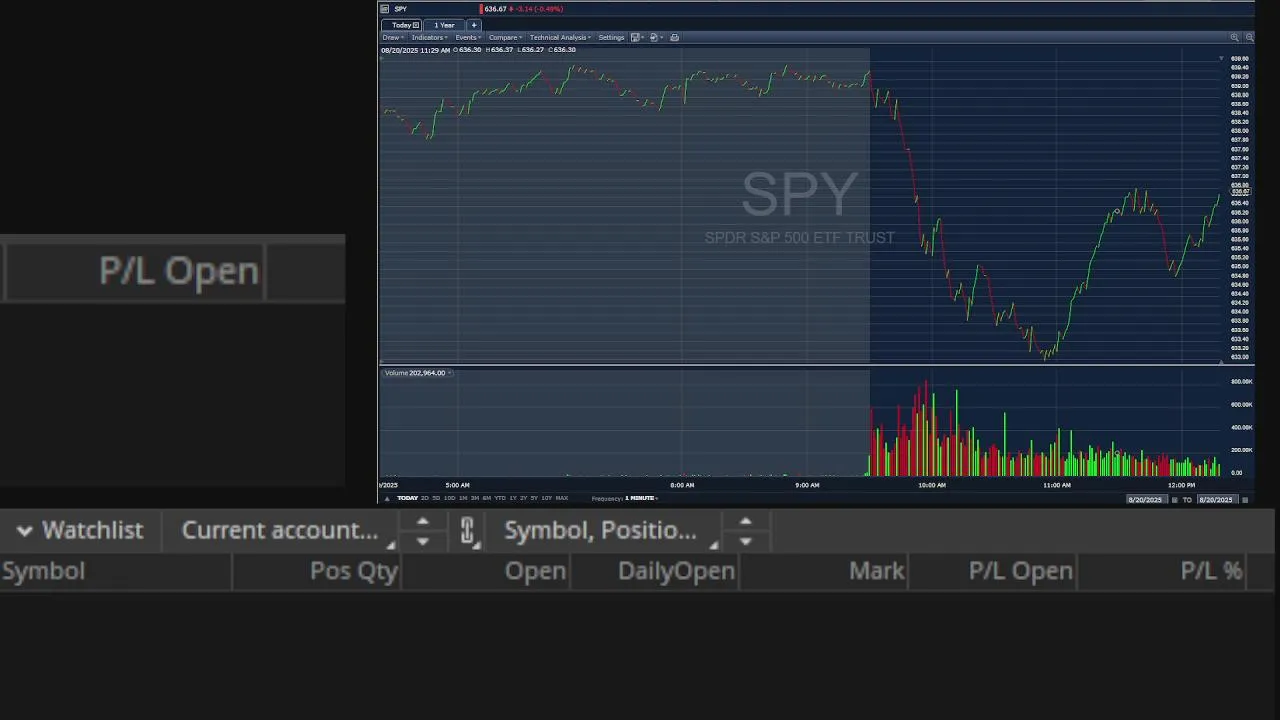Select the 5D time range
Screen dimensions: 1280x720
tap(436, 498)
